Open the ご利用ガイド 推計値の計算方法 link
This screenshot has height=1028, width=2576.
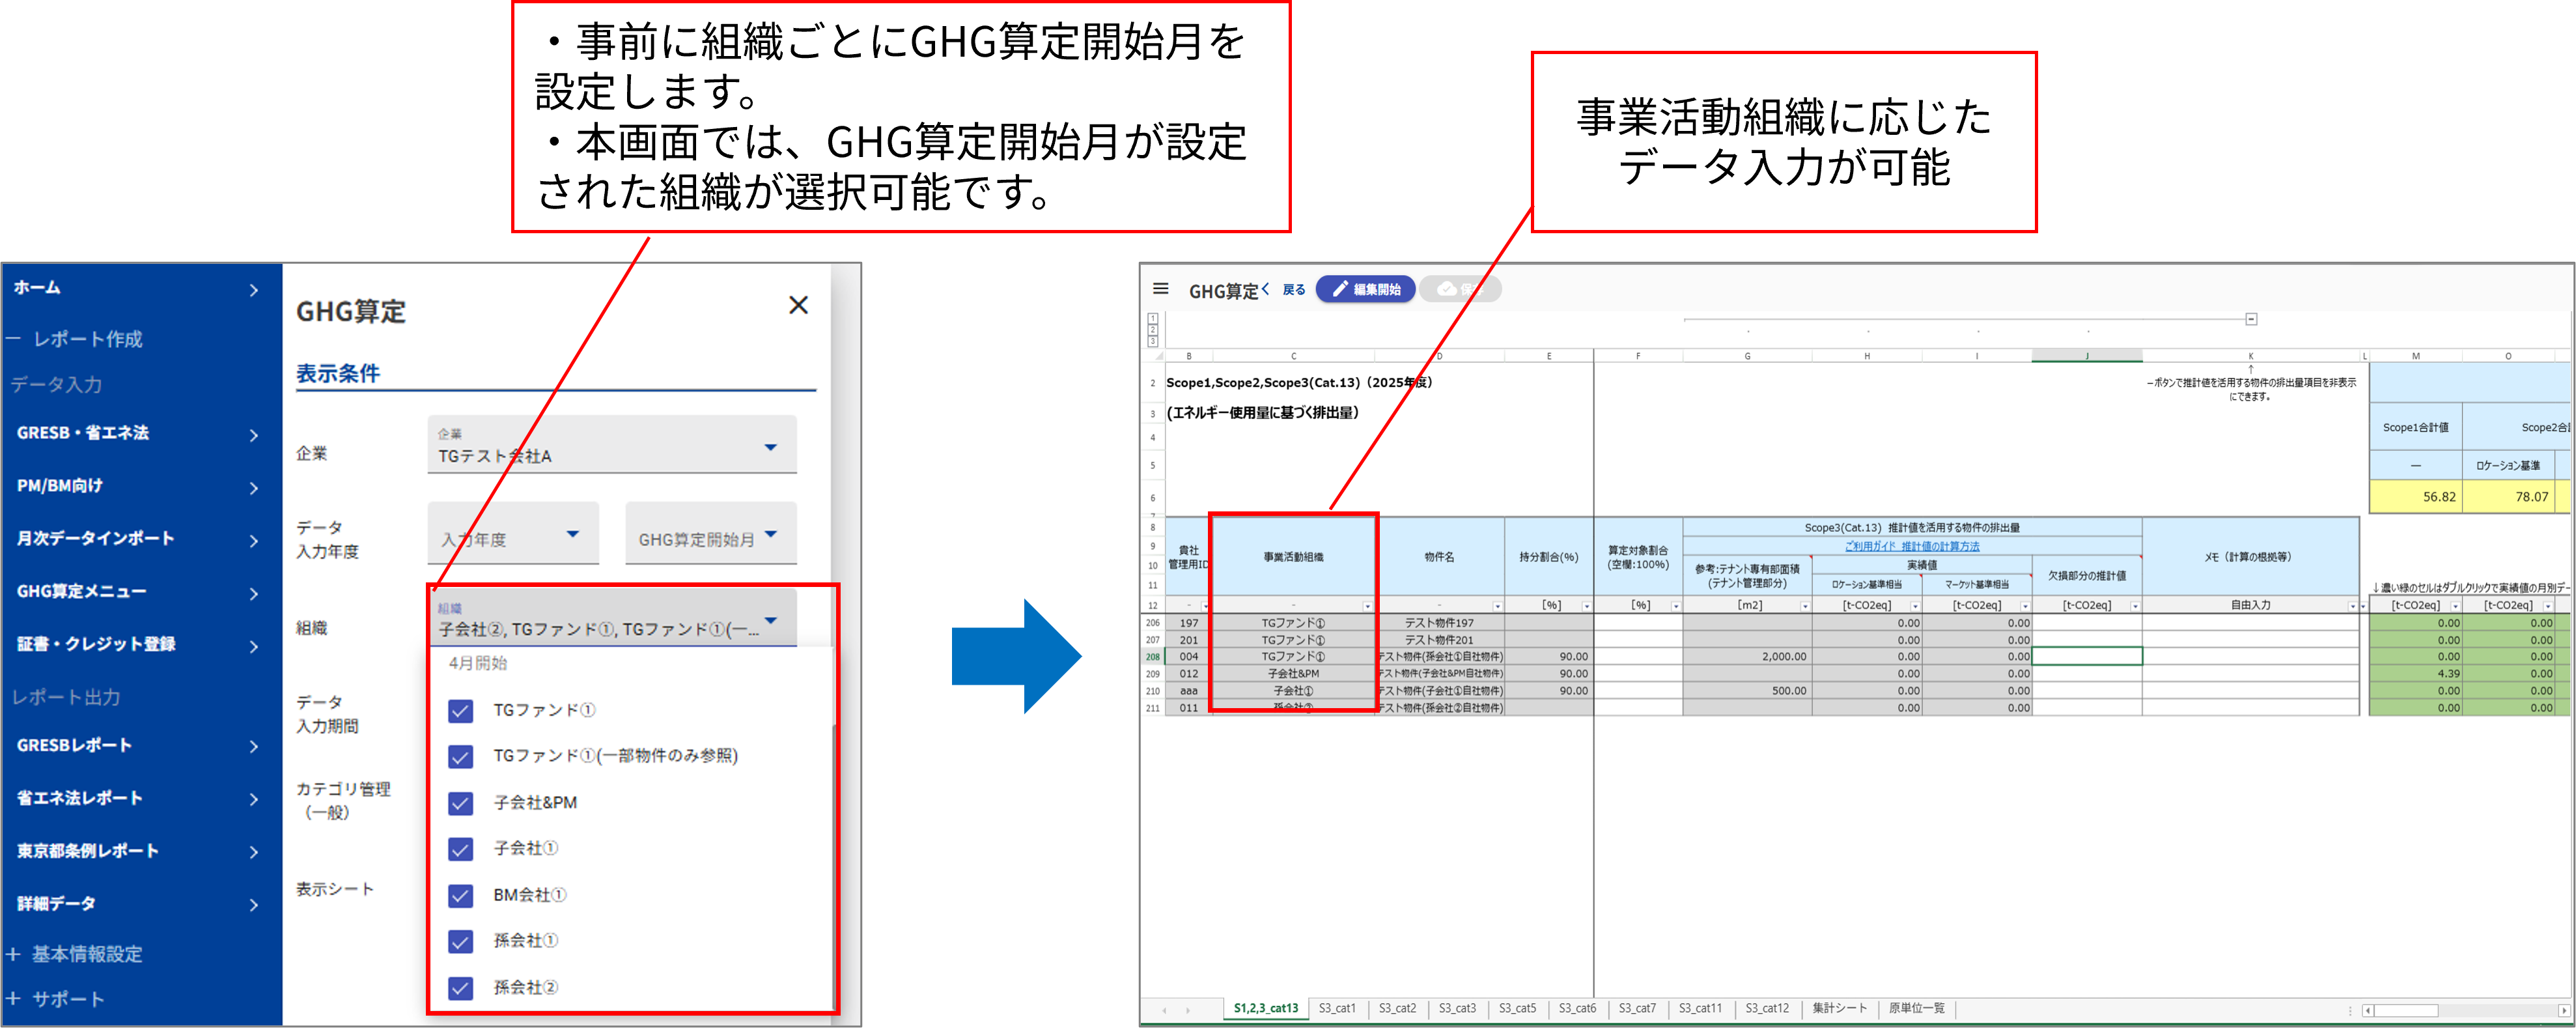[x=1912, y=546]
